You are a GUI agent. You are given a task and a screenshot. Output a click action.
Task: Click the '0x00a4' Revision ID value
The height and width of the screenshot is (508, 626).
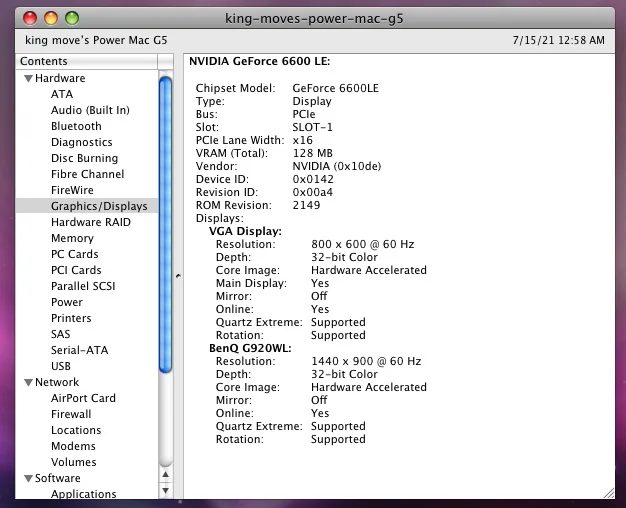pyautogui.click(x=313, y=192)
